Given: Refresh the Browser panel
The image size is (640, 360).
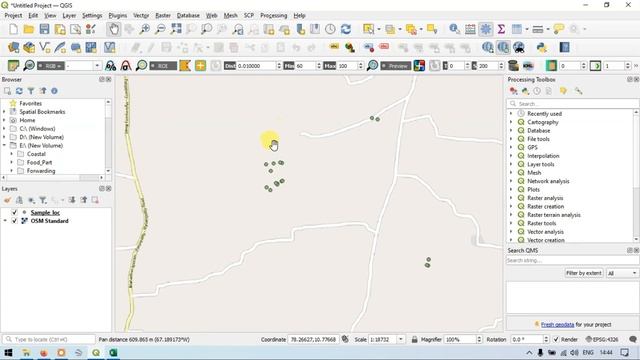Looking at the screenshot, I should [x=19, y=91].
